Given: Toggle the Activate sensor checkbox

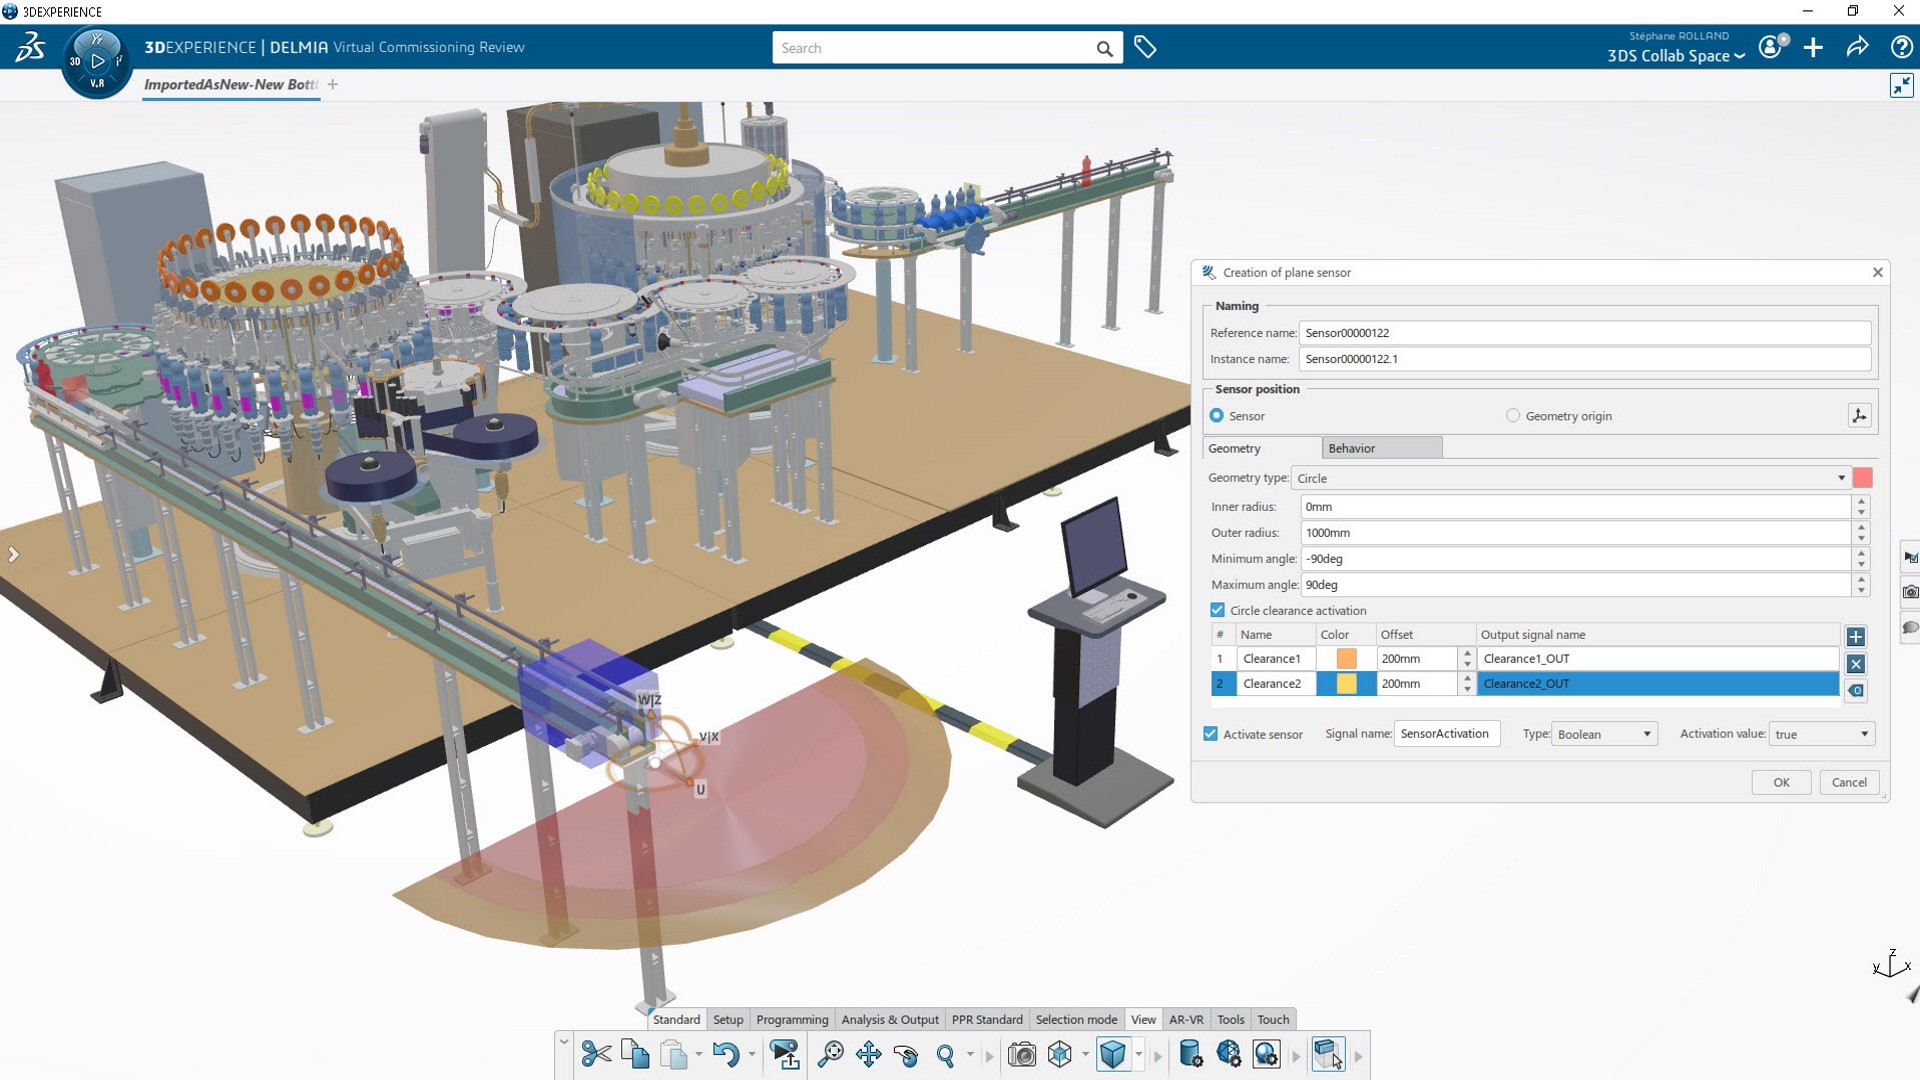Looking at the screenshot, I should [1210, 734].
